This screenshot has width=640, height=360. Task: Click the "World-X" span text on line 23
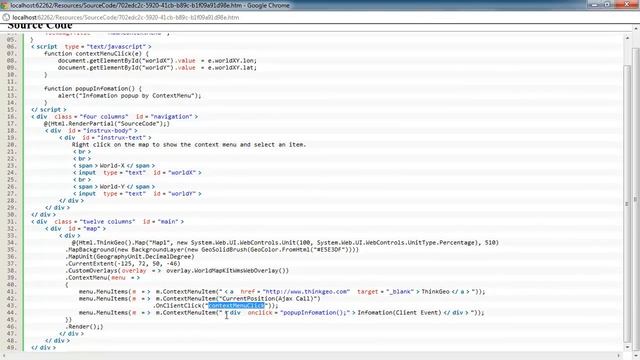112,166
